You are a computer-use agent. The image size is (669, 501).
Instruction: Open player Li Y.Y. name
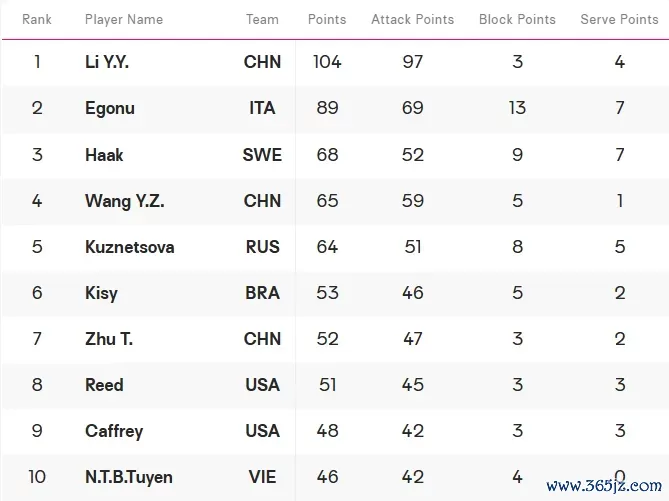(107, 62)
